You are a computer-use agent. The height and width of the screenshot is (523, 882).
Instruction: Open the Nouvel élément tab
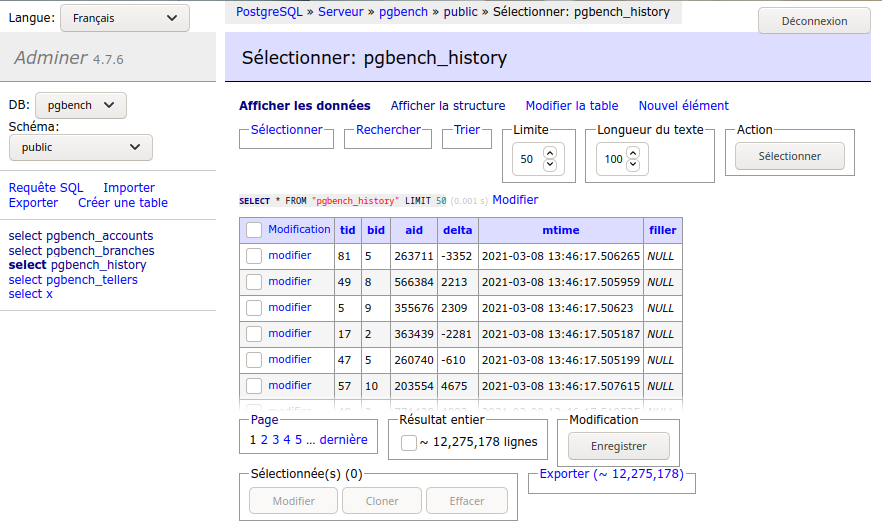(x=683, y=106)
